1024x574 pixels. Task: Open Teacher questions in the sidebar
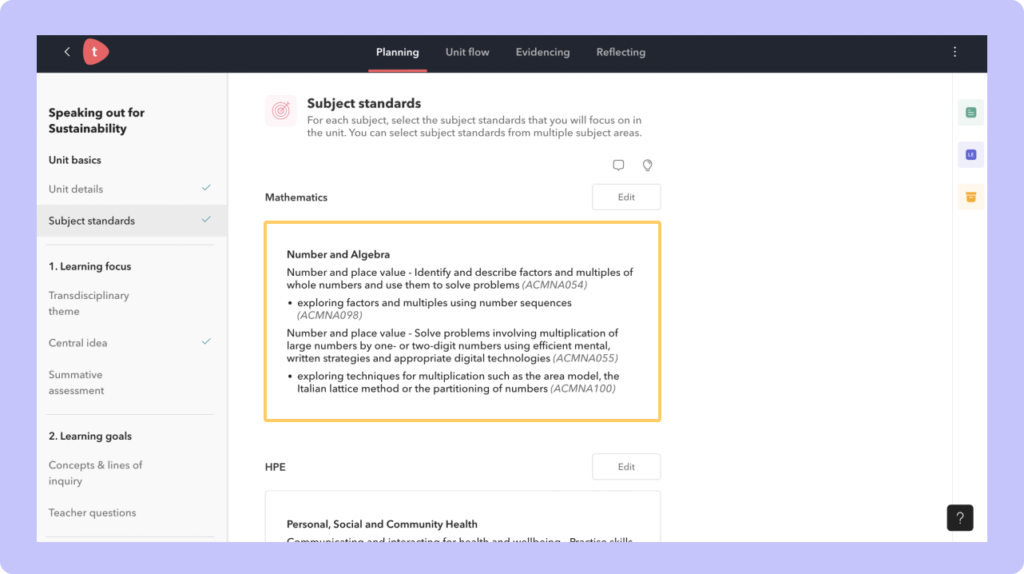(92, 513)
